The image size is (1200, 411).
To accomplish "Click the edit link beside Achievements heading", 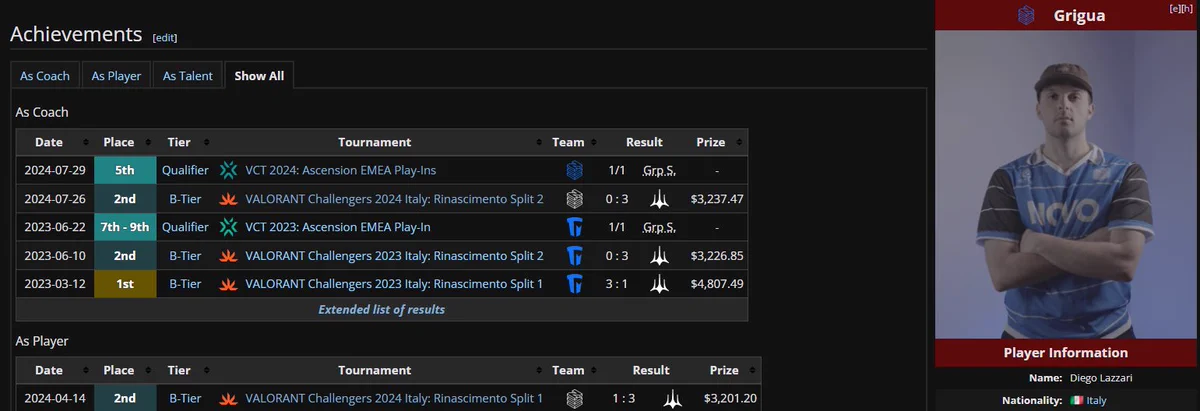I will (x=165, y=37).
